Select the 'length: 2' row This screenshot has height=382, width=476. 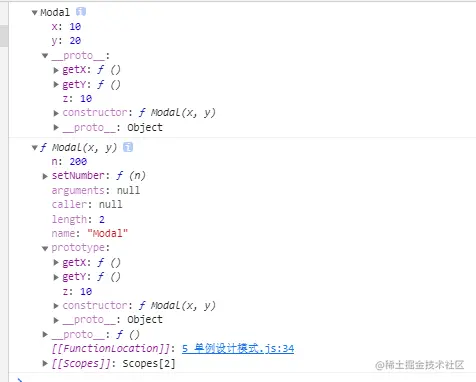[x=78, y=219]
